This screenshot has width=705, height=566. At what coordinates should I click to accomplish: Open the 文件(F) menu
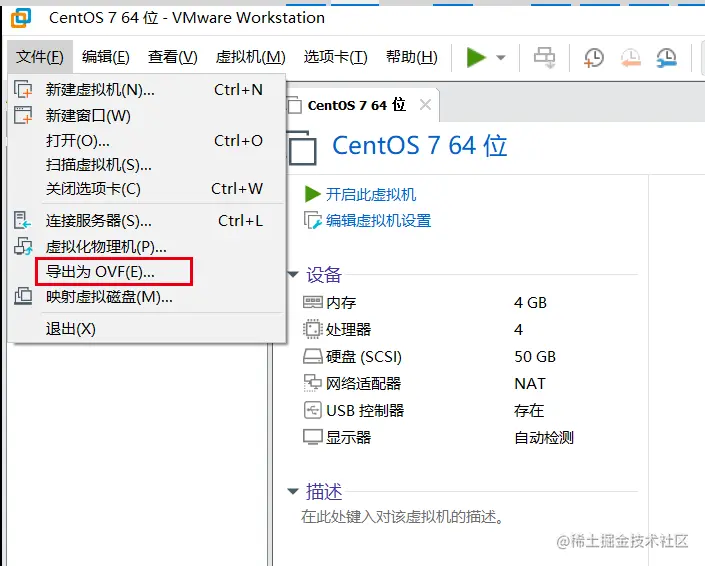coord(40,57)
